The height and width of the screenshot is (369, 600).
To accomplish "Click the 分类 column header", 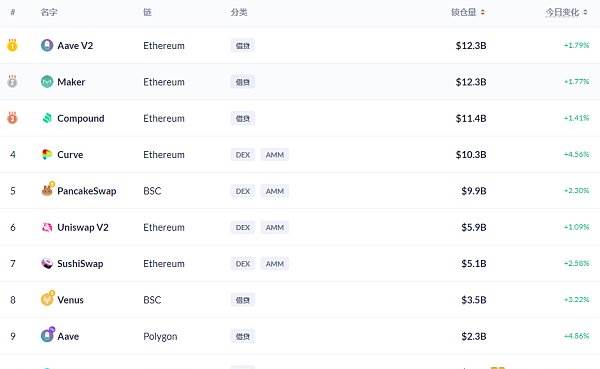I will point(239,12).
